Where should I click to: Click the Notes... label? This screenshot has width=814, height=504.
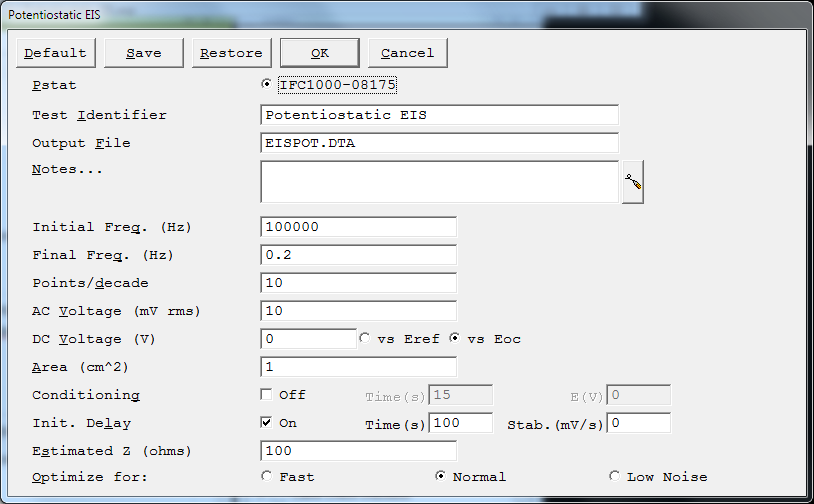pos(67,170)
